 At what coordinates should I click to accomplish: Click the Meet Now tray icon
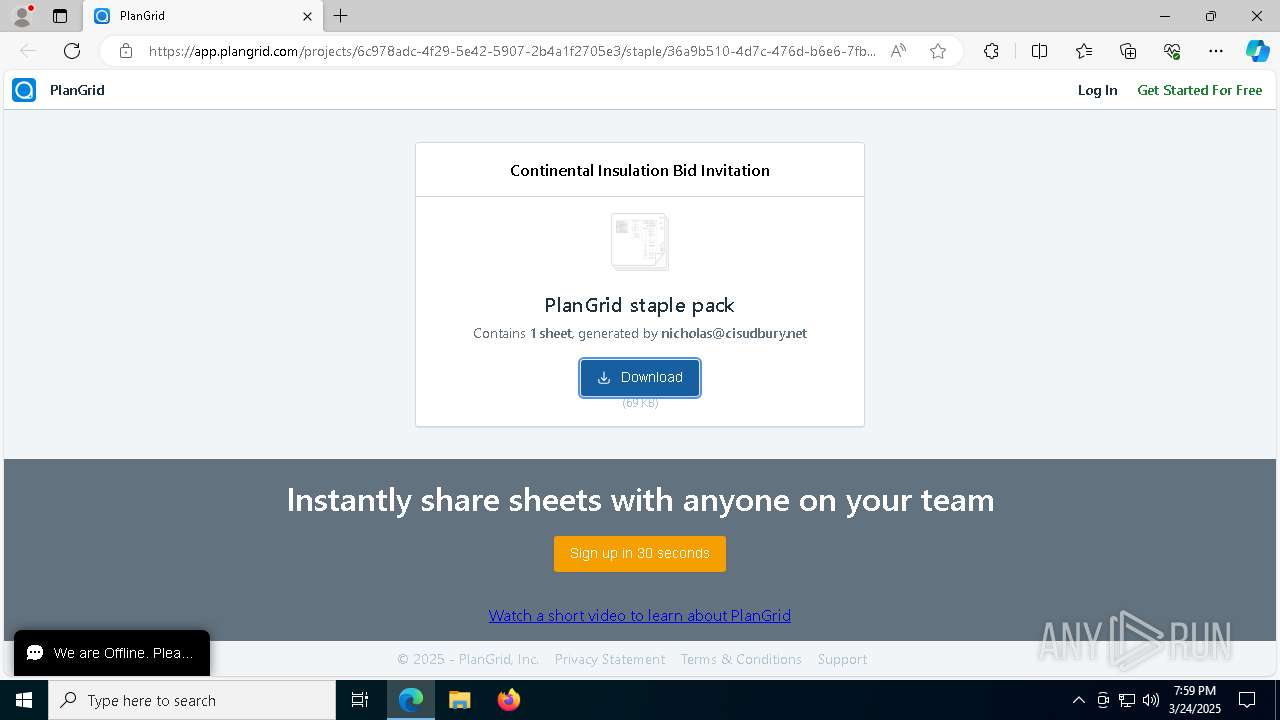[1103, 700]
